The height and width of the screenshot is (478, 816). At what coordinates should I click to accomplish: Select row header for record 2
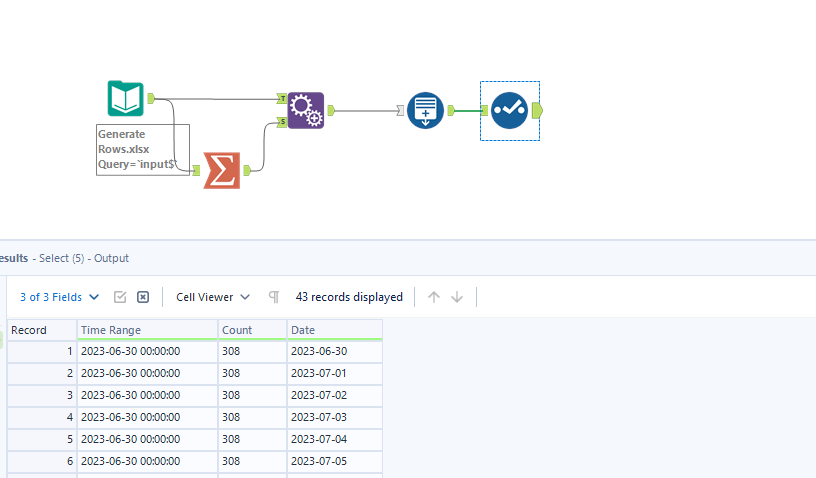(42, 373)
